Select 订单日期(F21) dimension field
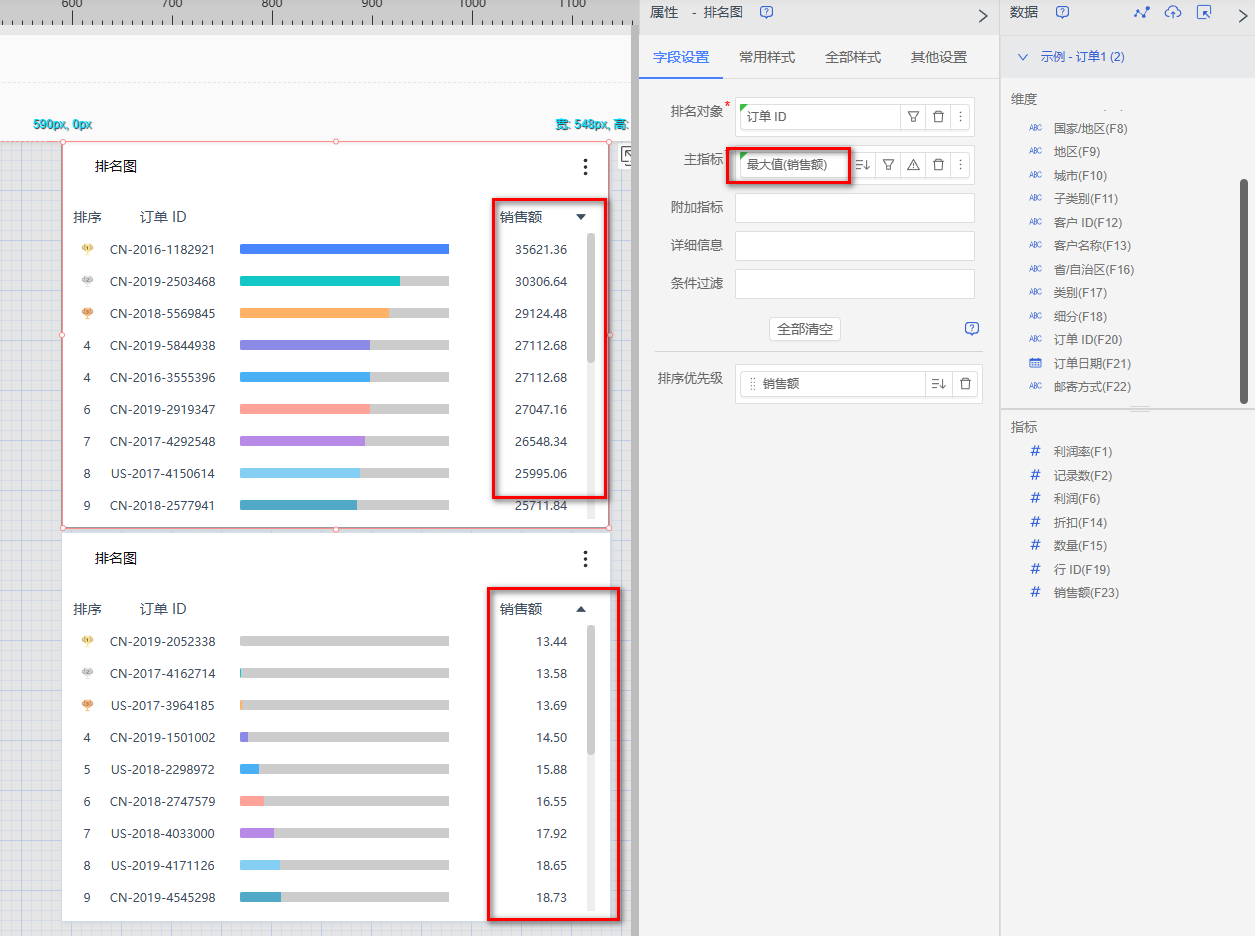Screen dimensions: 1255x936 (x=1091, y=363)
